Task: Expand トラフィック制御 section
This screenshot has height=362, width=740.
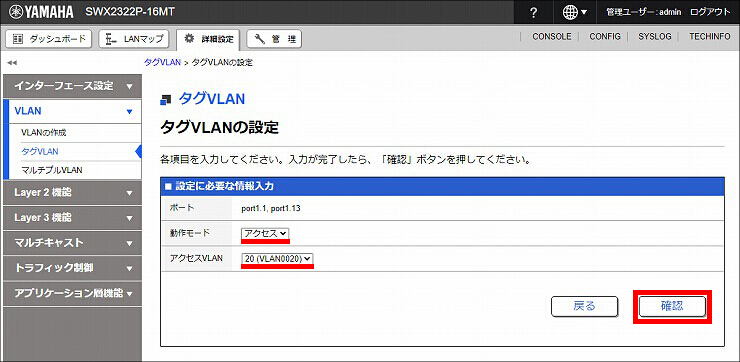Action: tap(72, 268)
